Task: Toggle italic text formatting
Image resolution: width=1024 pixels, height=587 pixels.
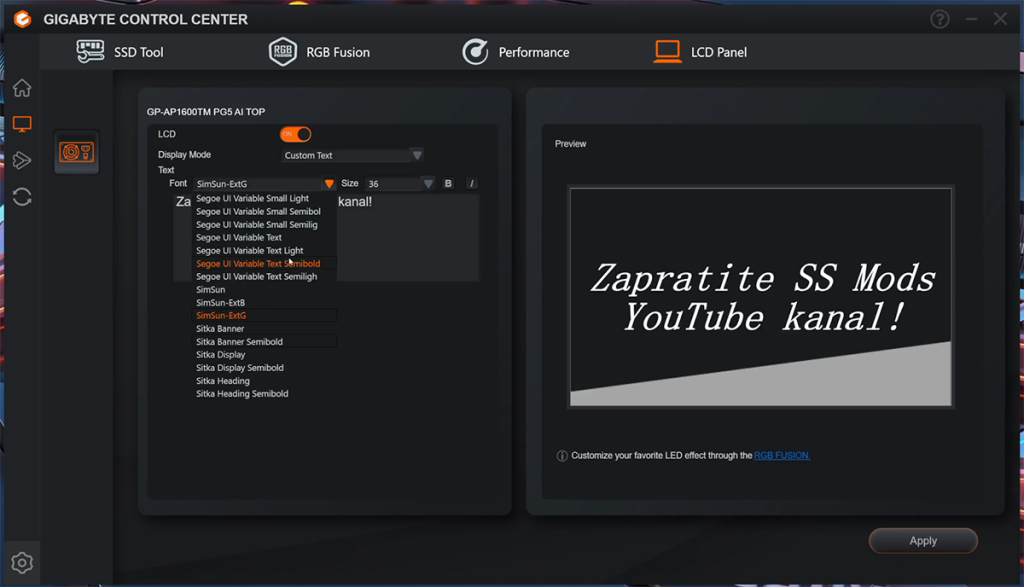Action: [x=472, y=183]
